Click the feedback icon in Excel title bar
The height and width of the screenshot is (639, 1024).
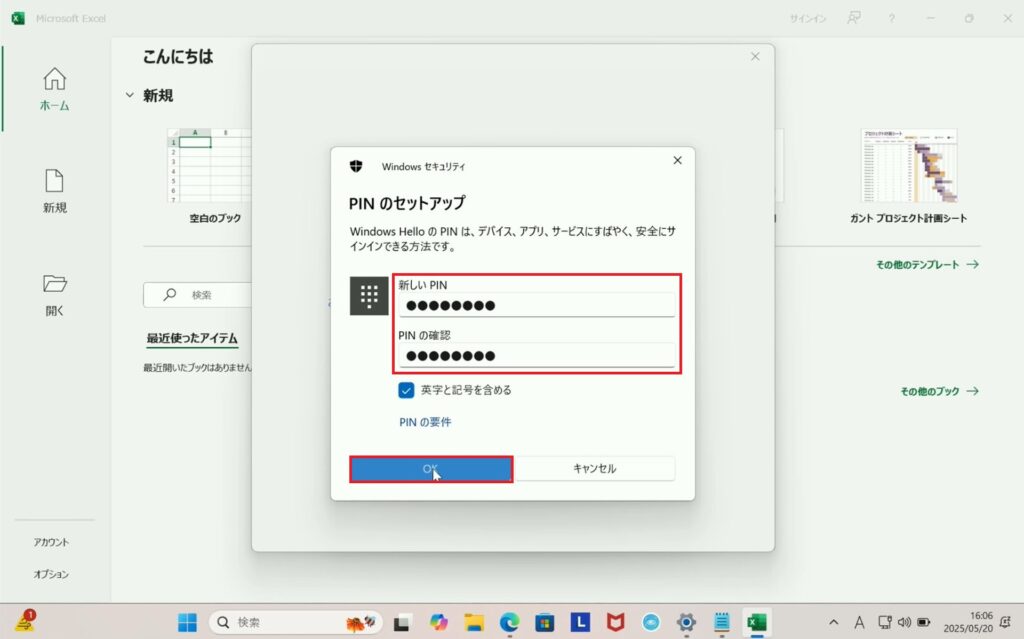(854, 18)
